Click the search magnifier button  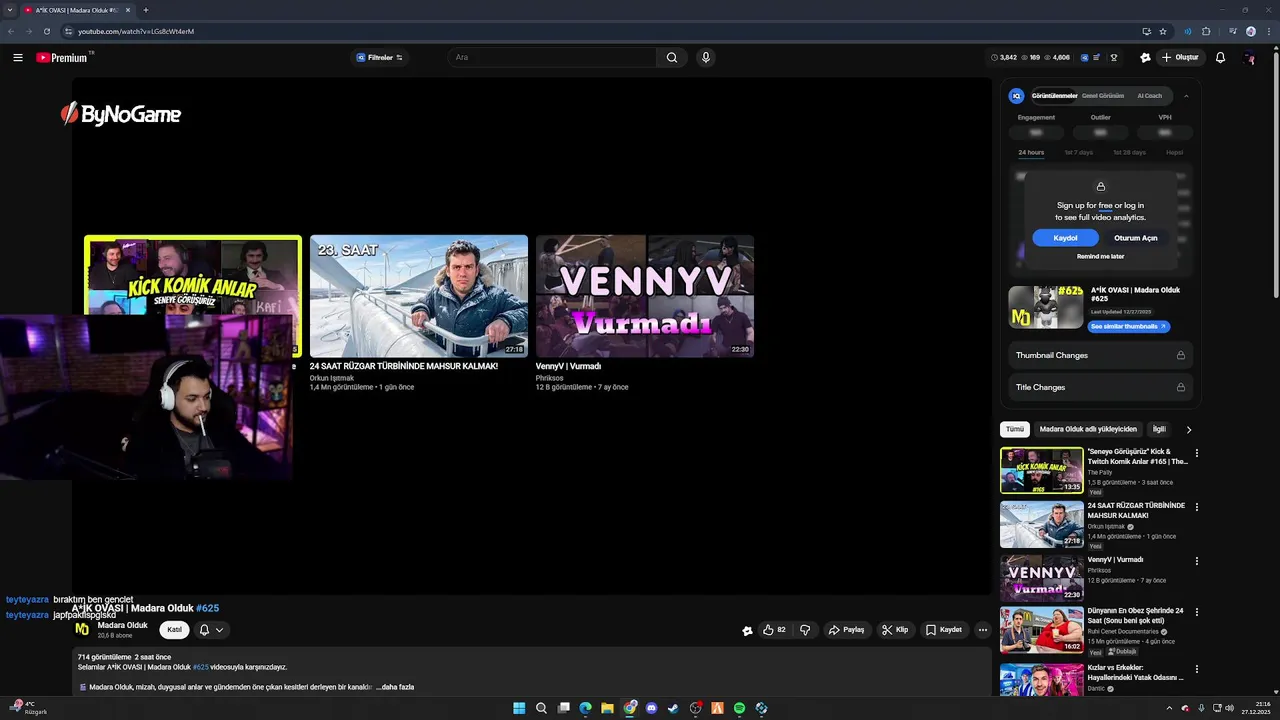coord(672,58)
